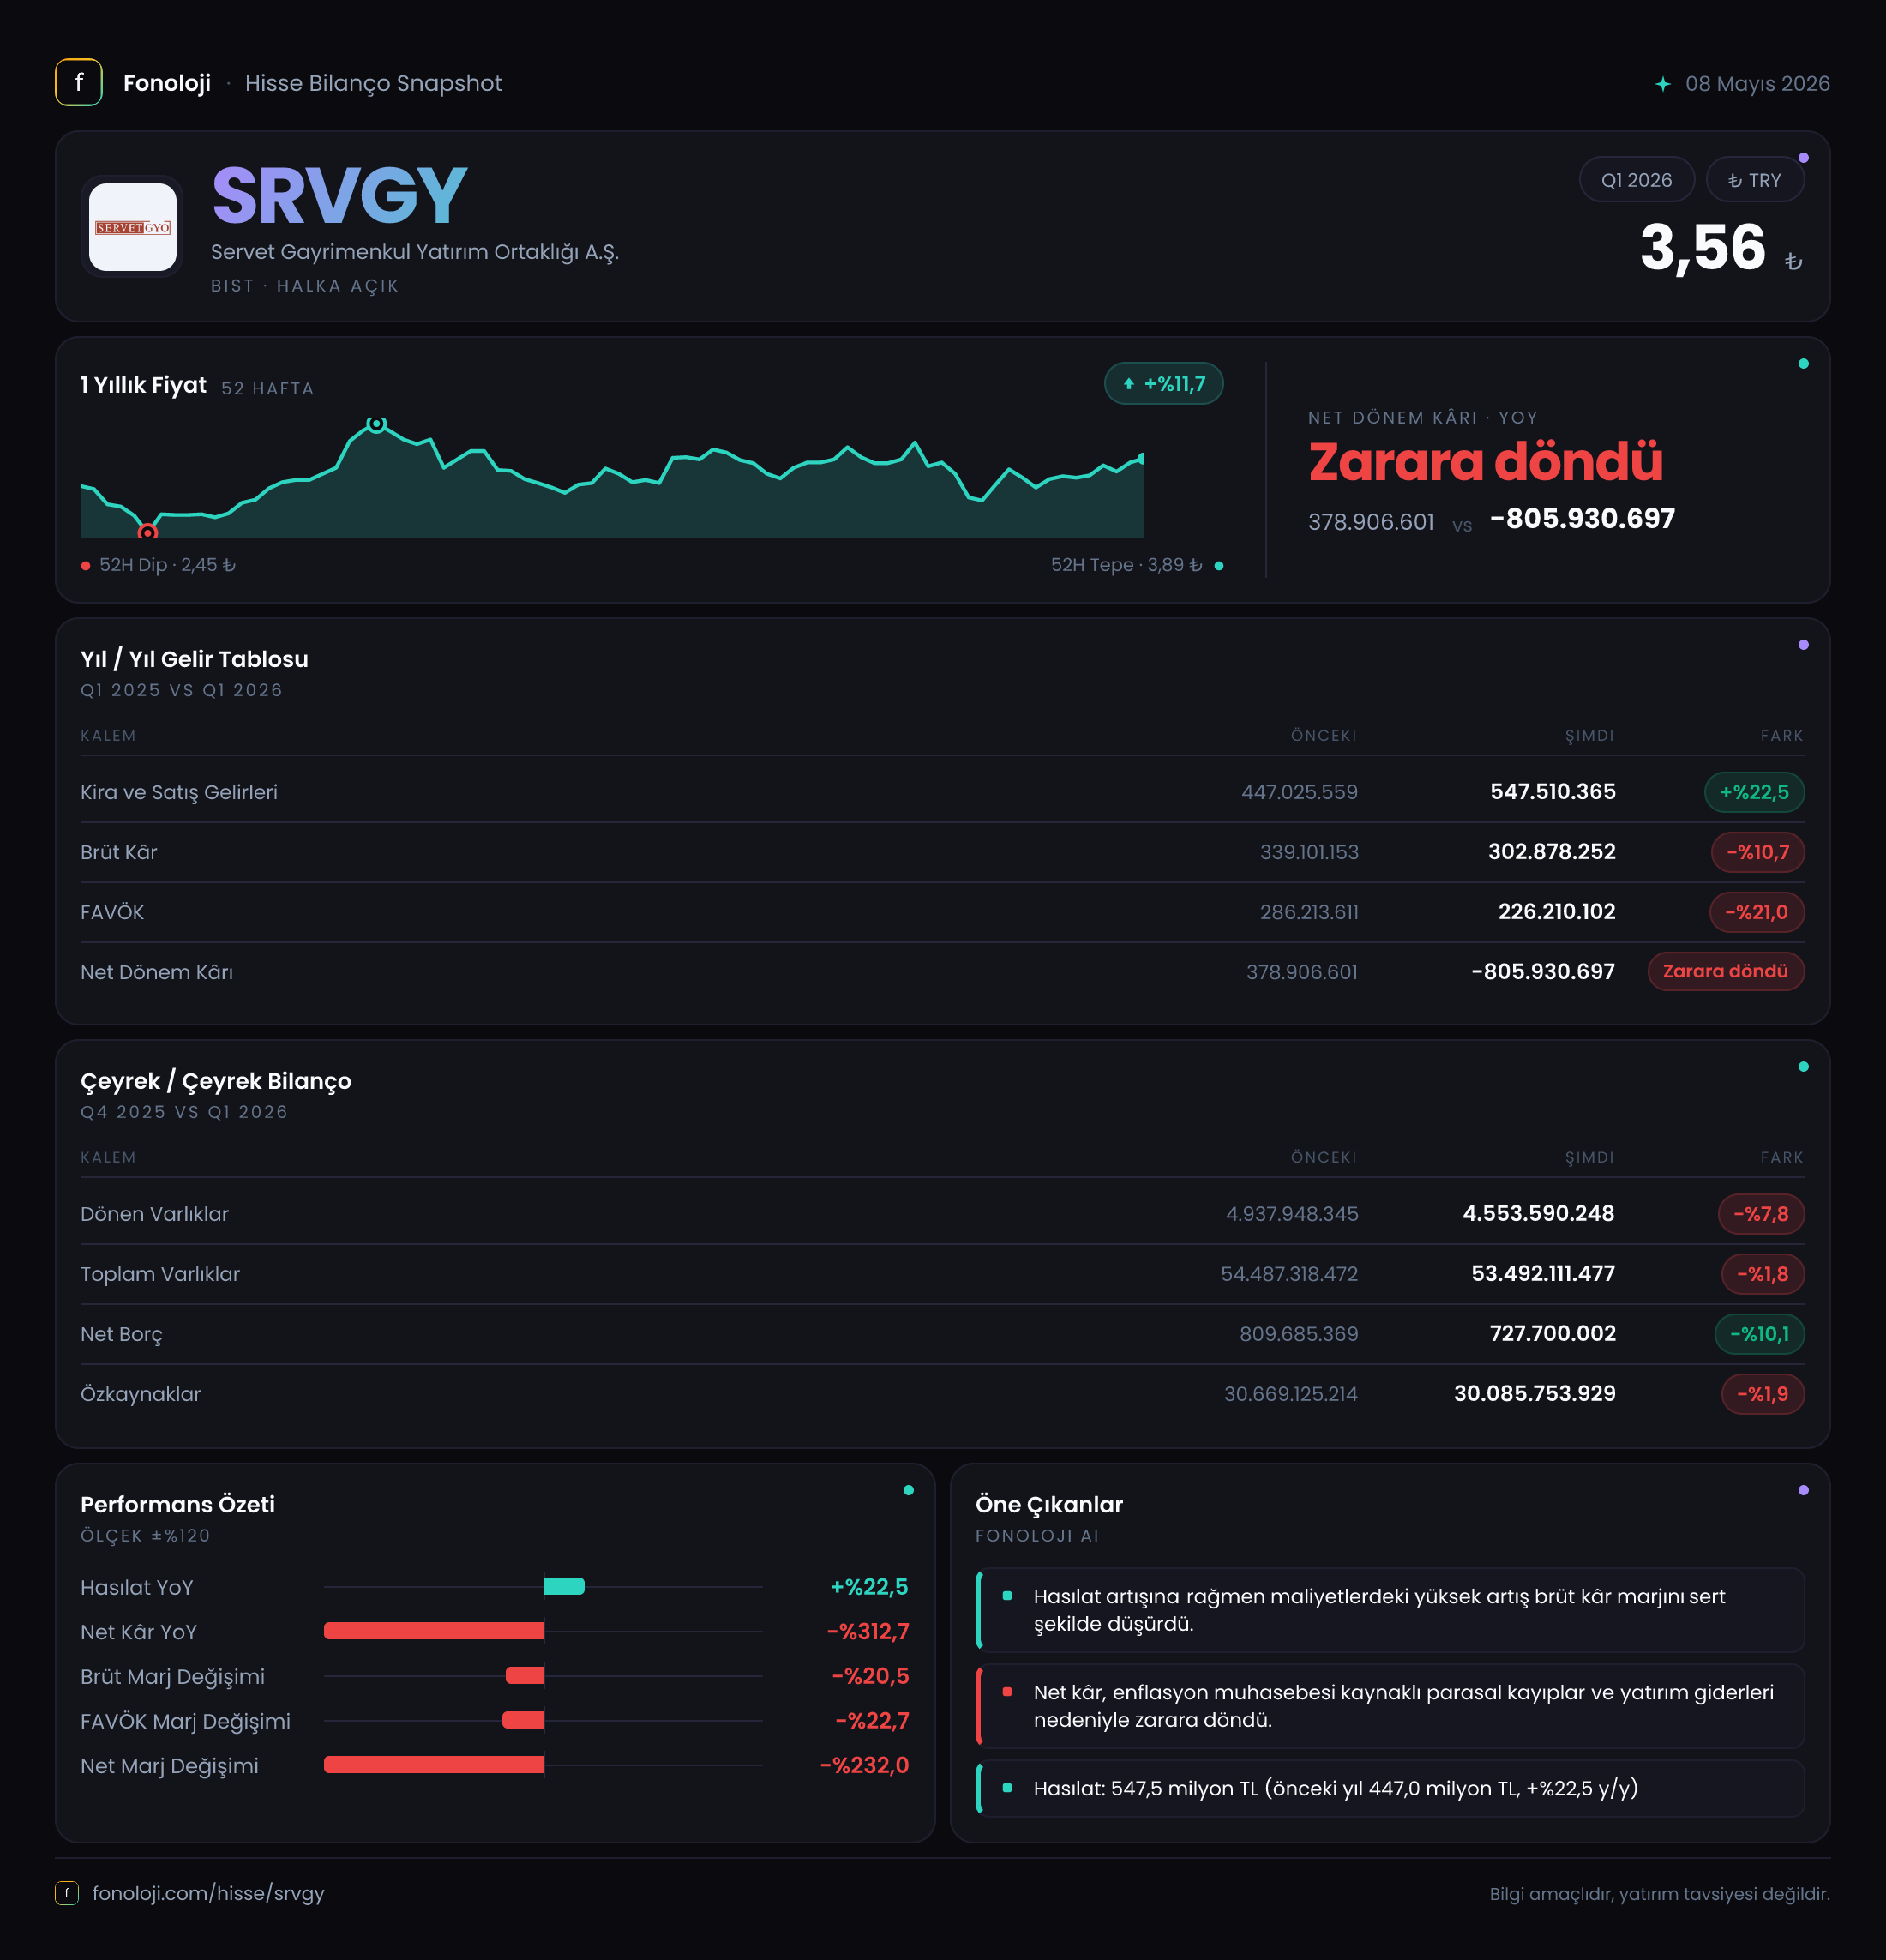This screenshot has height=1960, width=1886.
Task: Click the value 727.700.002
Action: (x=1552, y=1334)
